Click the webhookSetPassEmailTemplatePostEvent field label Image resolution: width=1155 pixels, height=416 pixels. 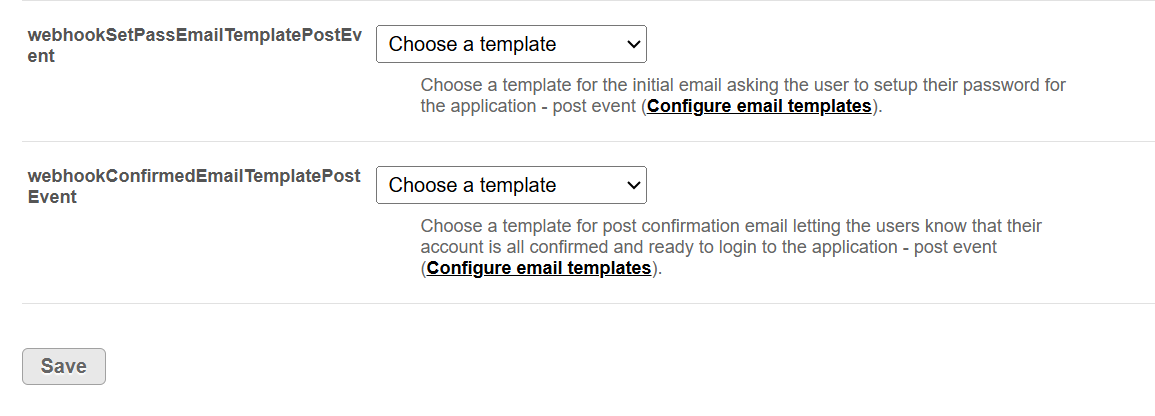coord(194,45)
